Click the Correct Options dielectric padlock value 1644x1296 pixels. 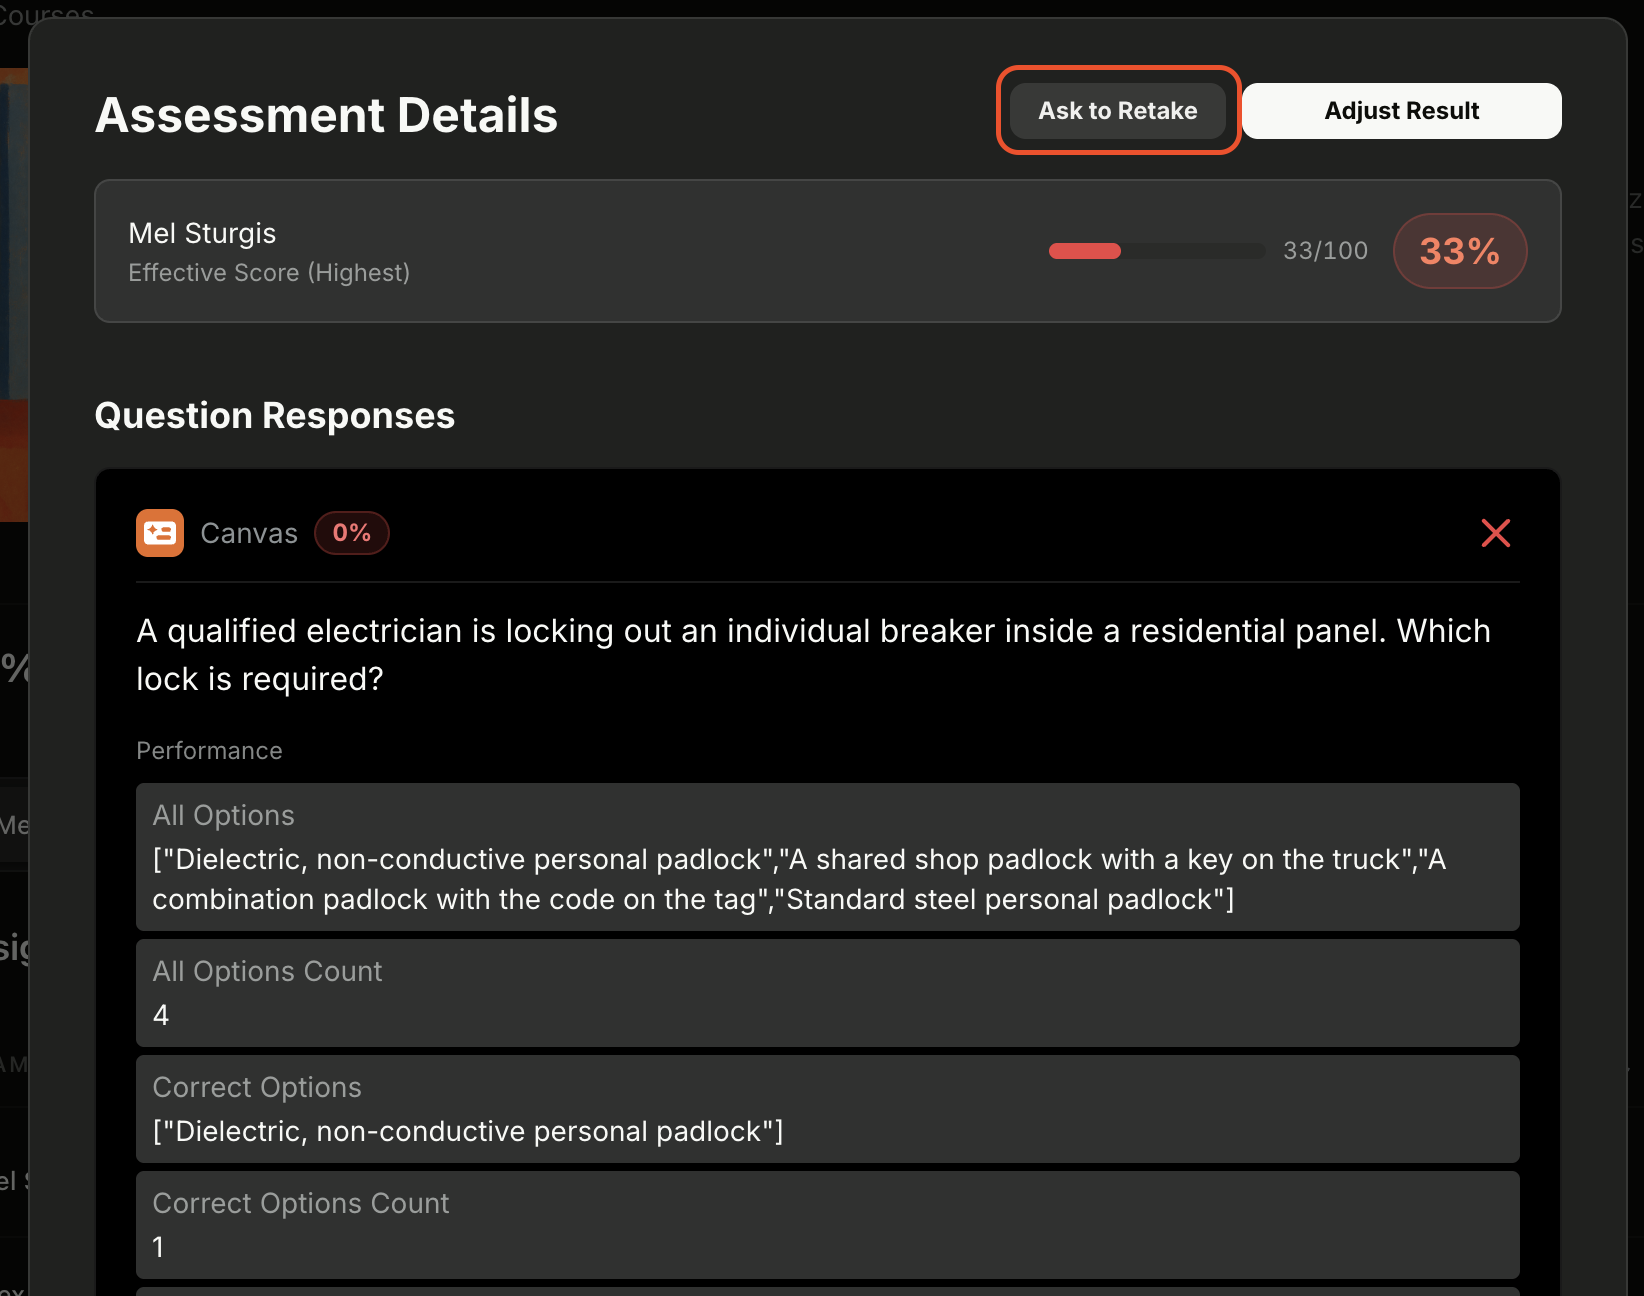(x=468, y=1132)
